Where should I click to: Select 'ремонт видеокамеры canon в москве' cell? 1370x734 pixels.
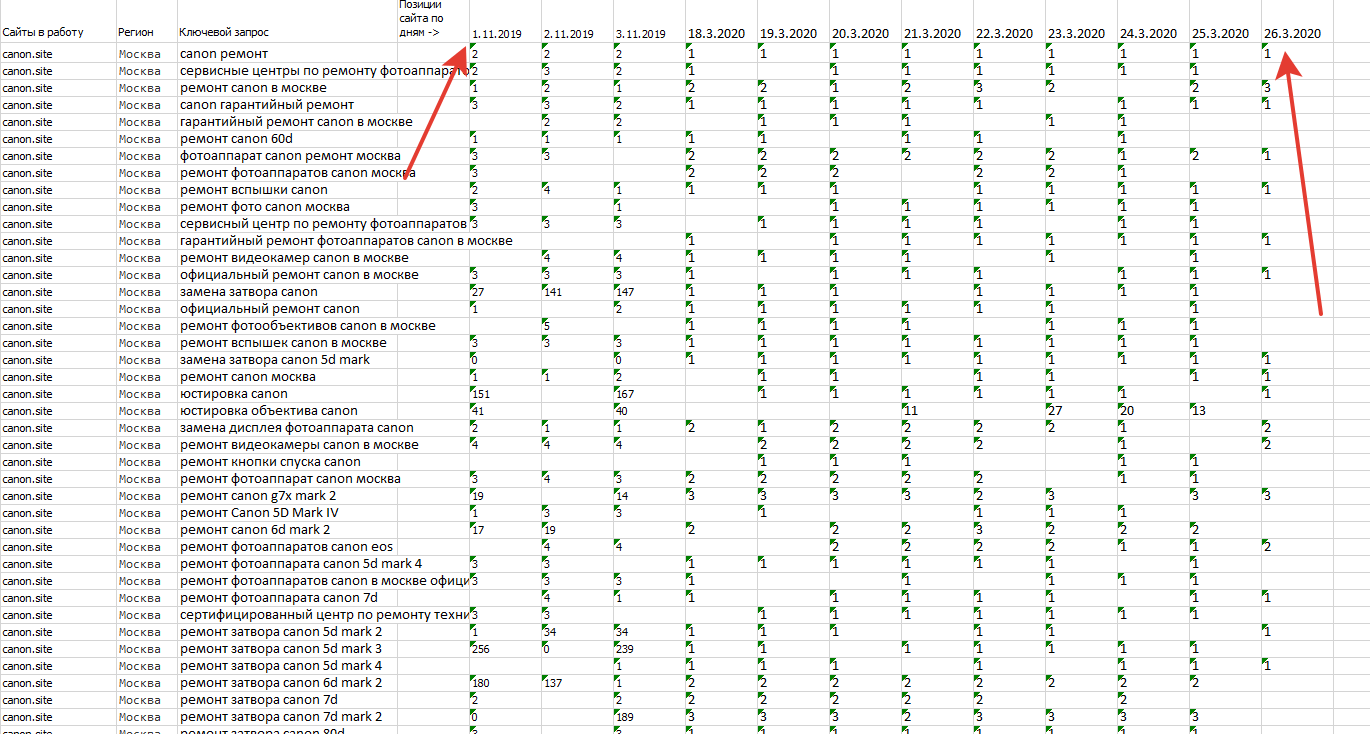click(x=299, y=444)
